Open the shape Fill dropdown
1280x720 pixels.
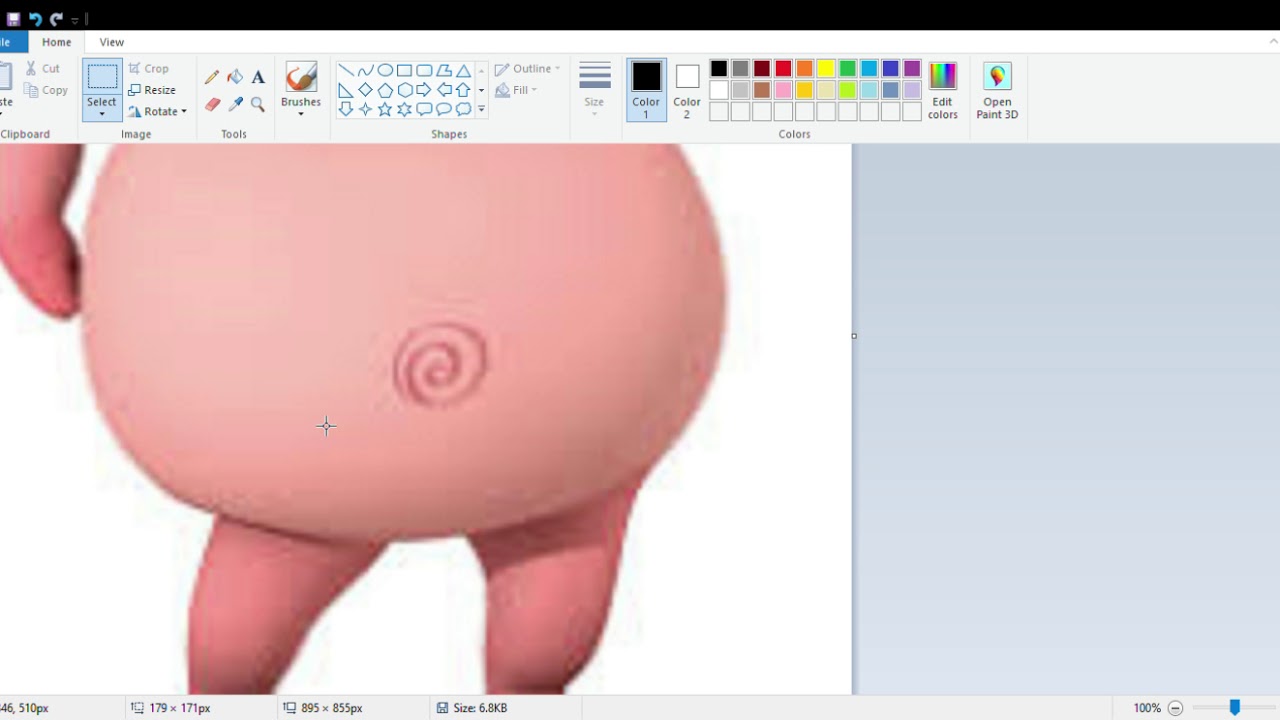516,90
